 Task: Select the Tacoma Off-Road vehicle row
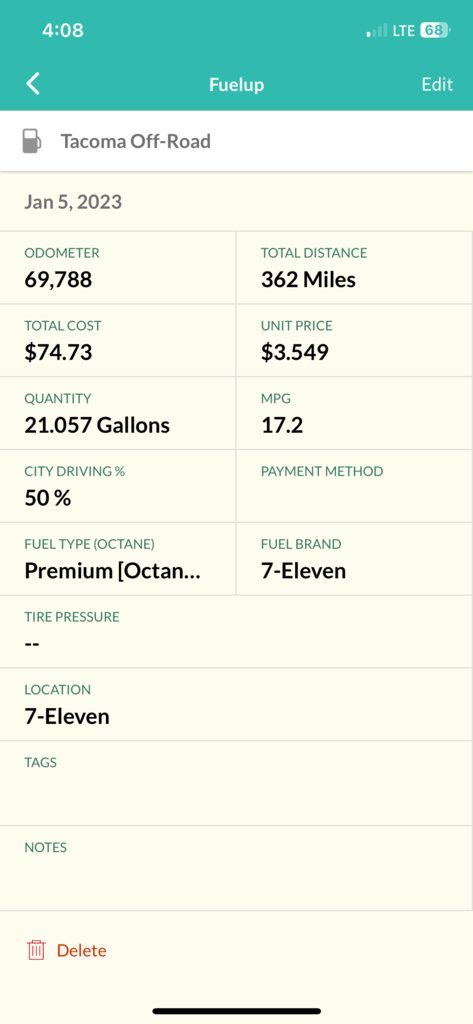tap(236, 141)
